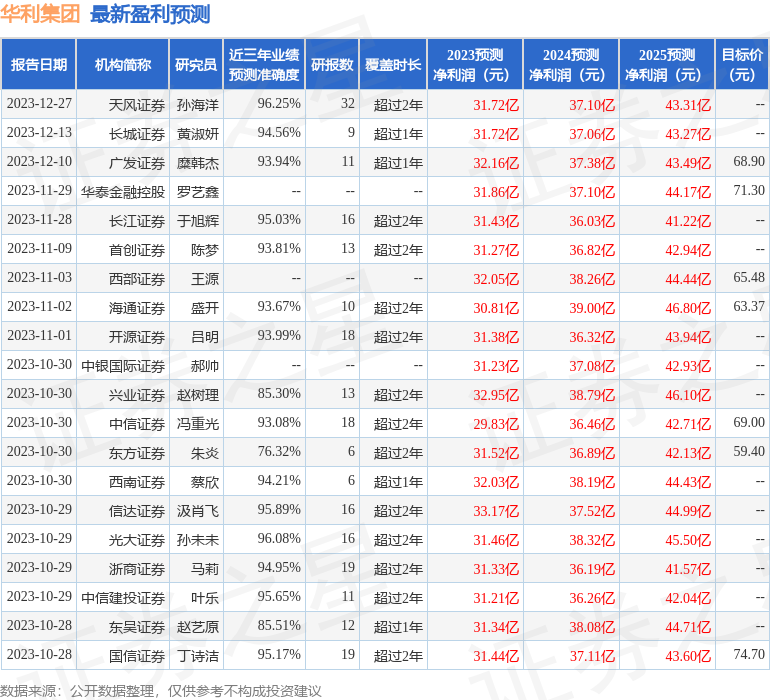Viewport: 770px width, 700px height.
Task: Select the 近三年业绩预测准确度 header
Action: 264,64
